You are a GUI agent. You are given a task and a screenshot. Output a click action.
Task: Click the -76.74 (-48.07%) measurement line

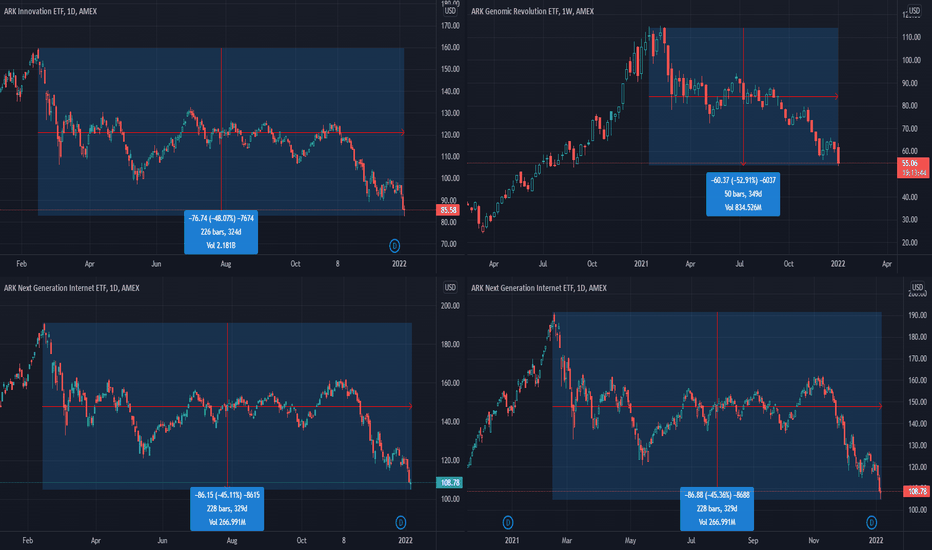pos(221,218)
